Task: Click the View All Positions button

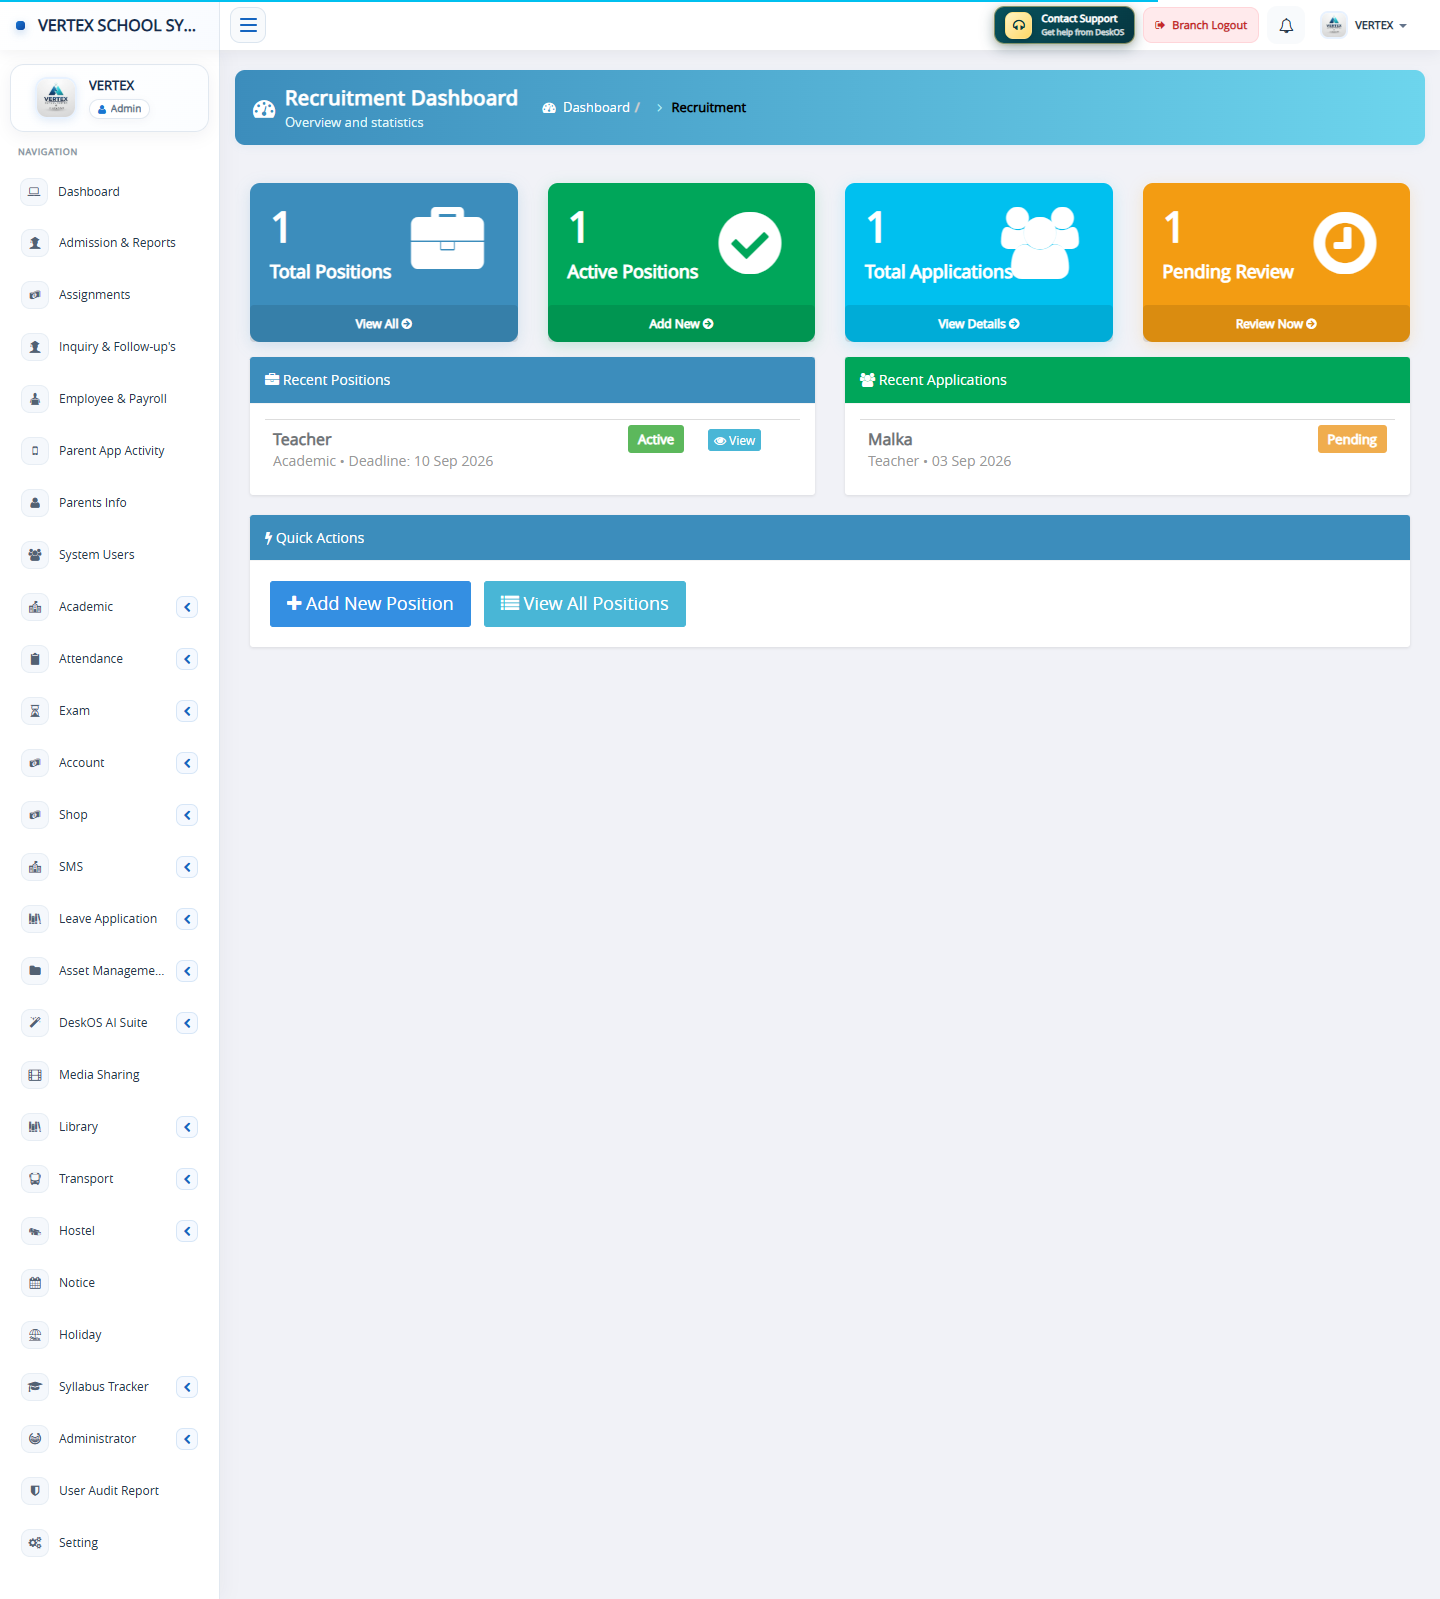Action: coord(585,604)
